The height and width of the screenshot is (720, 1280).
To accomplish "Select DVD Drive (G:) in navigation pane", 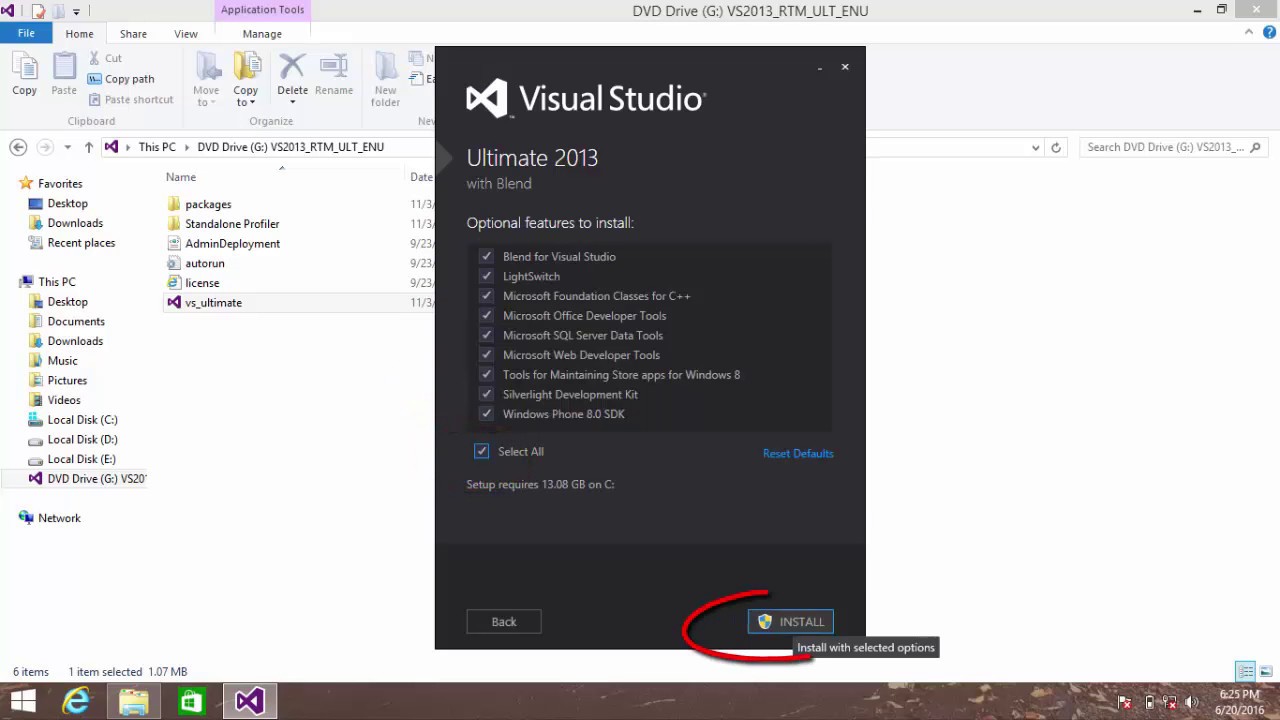I will (96, 479).
